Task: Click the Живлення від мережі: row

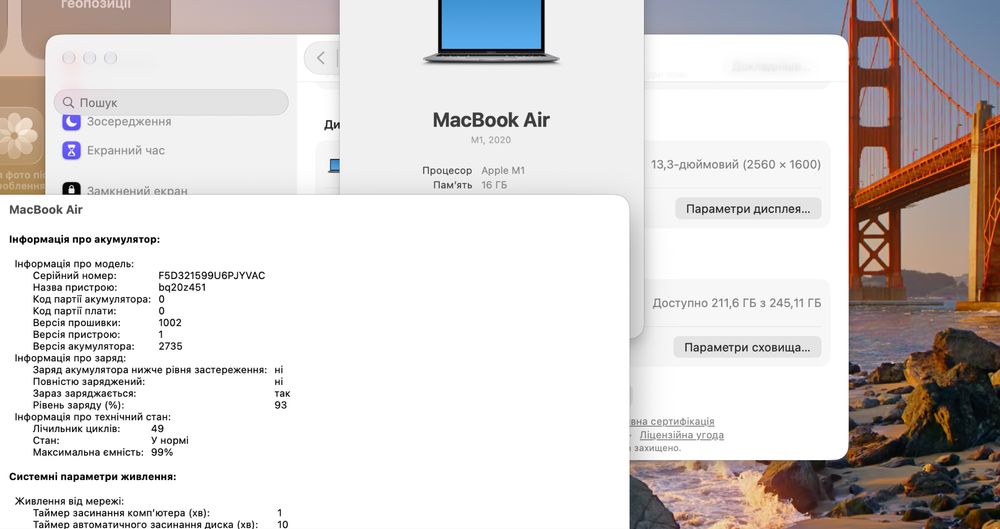Action: pos(70,501)
